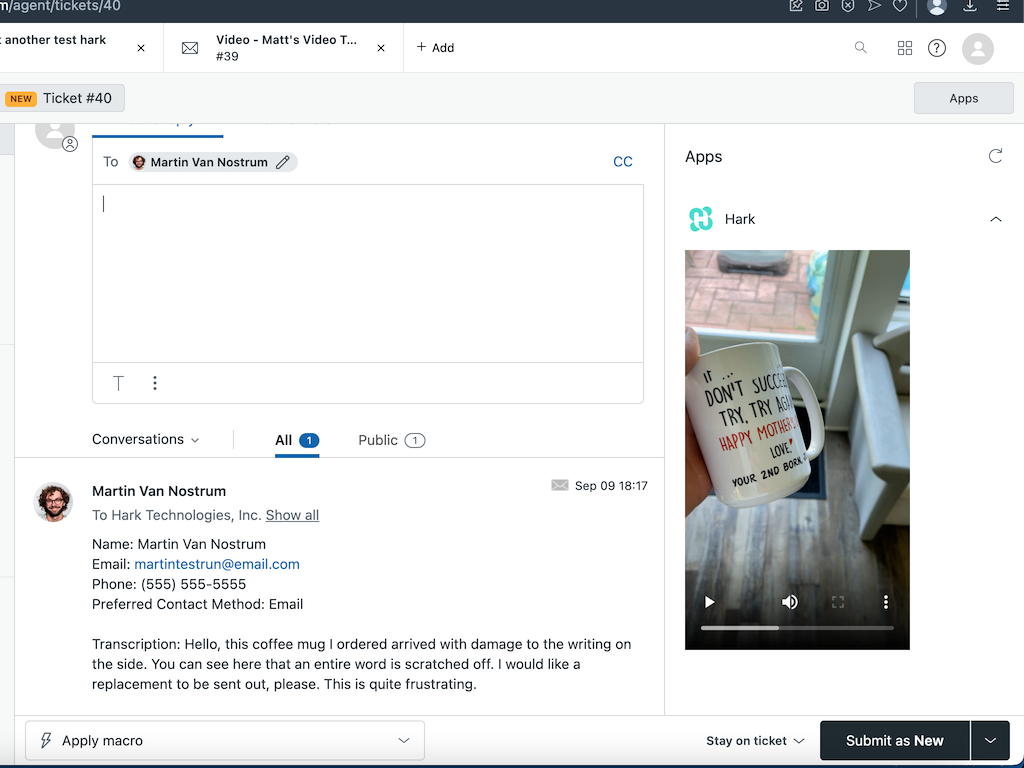Open the martintestrun@email.com link

tap(216, 564)
